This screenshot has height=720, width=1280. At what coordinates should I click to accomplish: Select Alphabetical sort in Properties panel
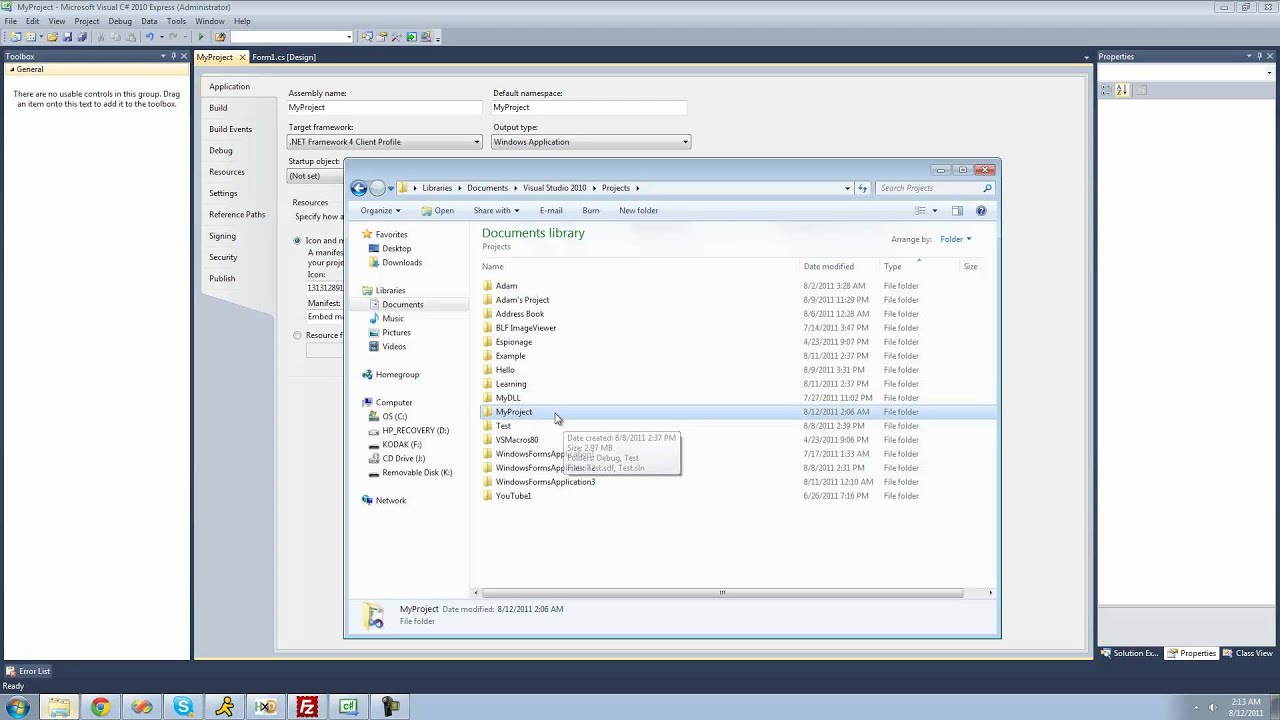click(x=1122, y=90)
